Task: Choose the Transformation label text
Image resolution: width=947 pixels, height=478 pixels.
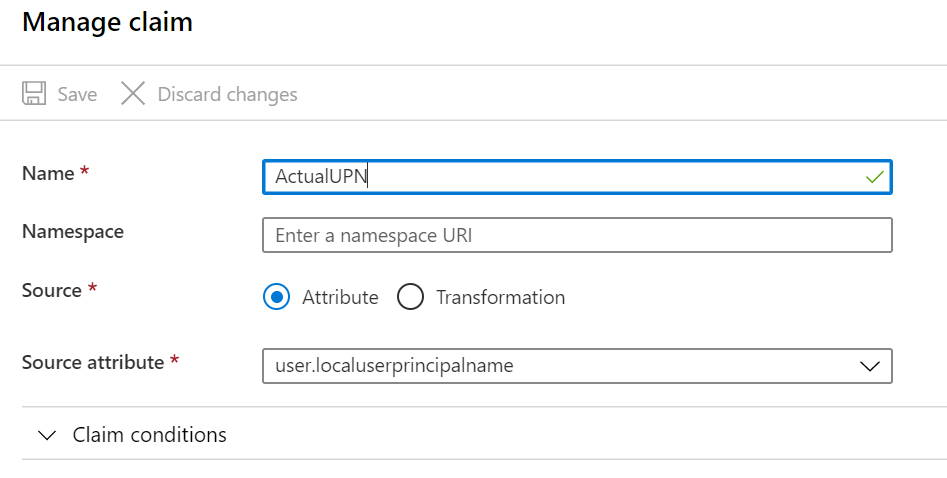Action: click(x=501, y=297)
